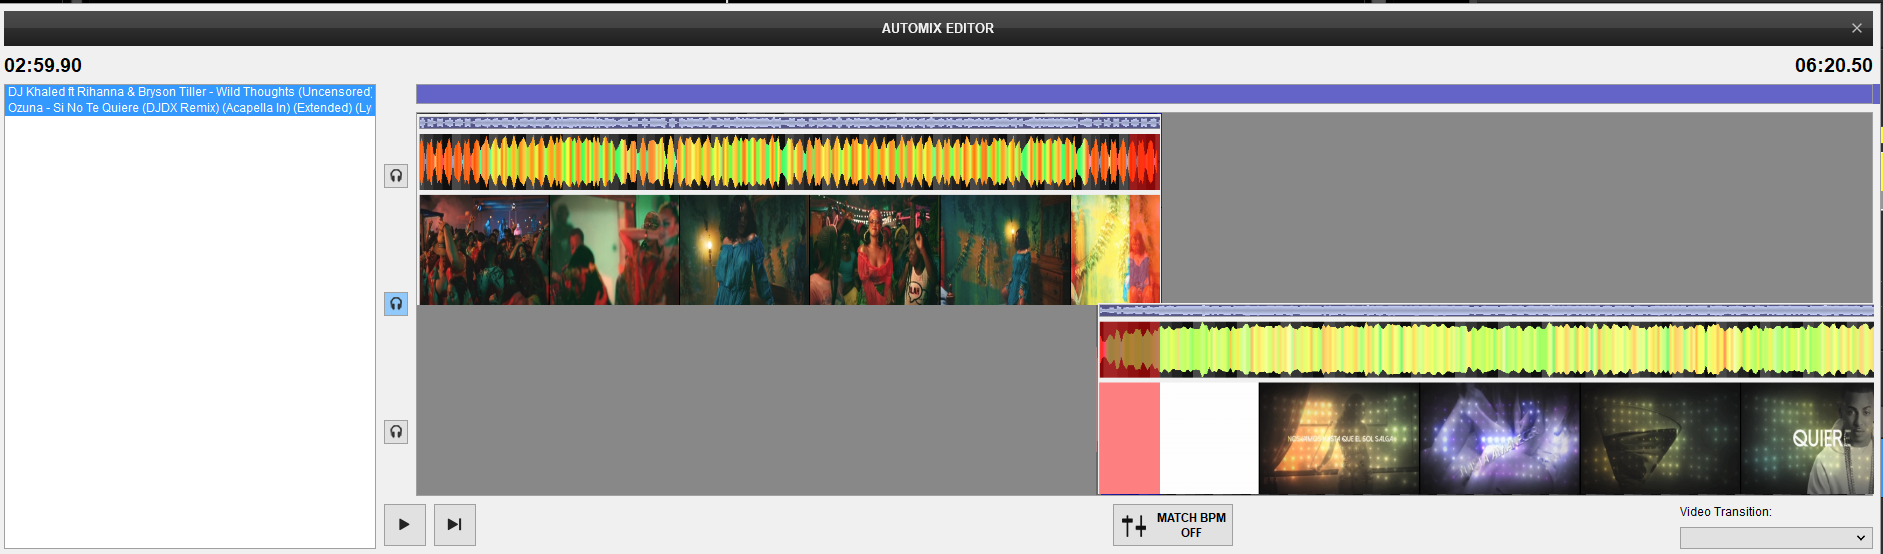This screenshot has width=1883, height=554.
Task: Click the Wild Thoughts colored waveform
Action: pos(789,161)
